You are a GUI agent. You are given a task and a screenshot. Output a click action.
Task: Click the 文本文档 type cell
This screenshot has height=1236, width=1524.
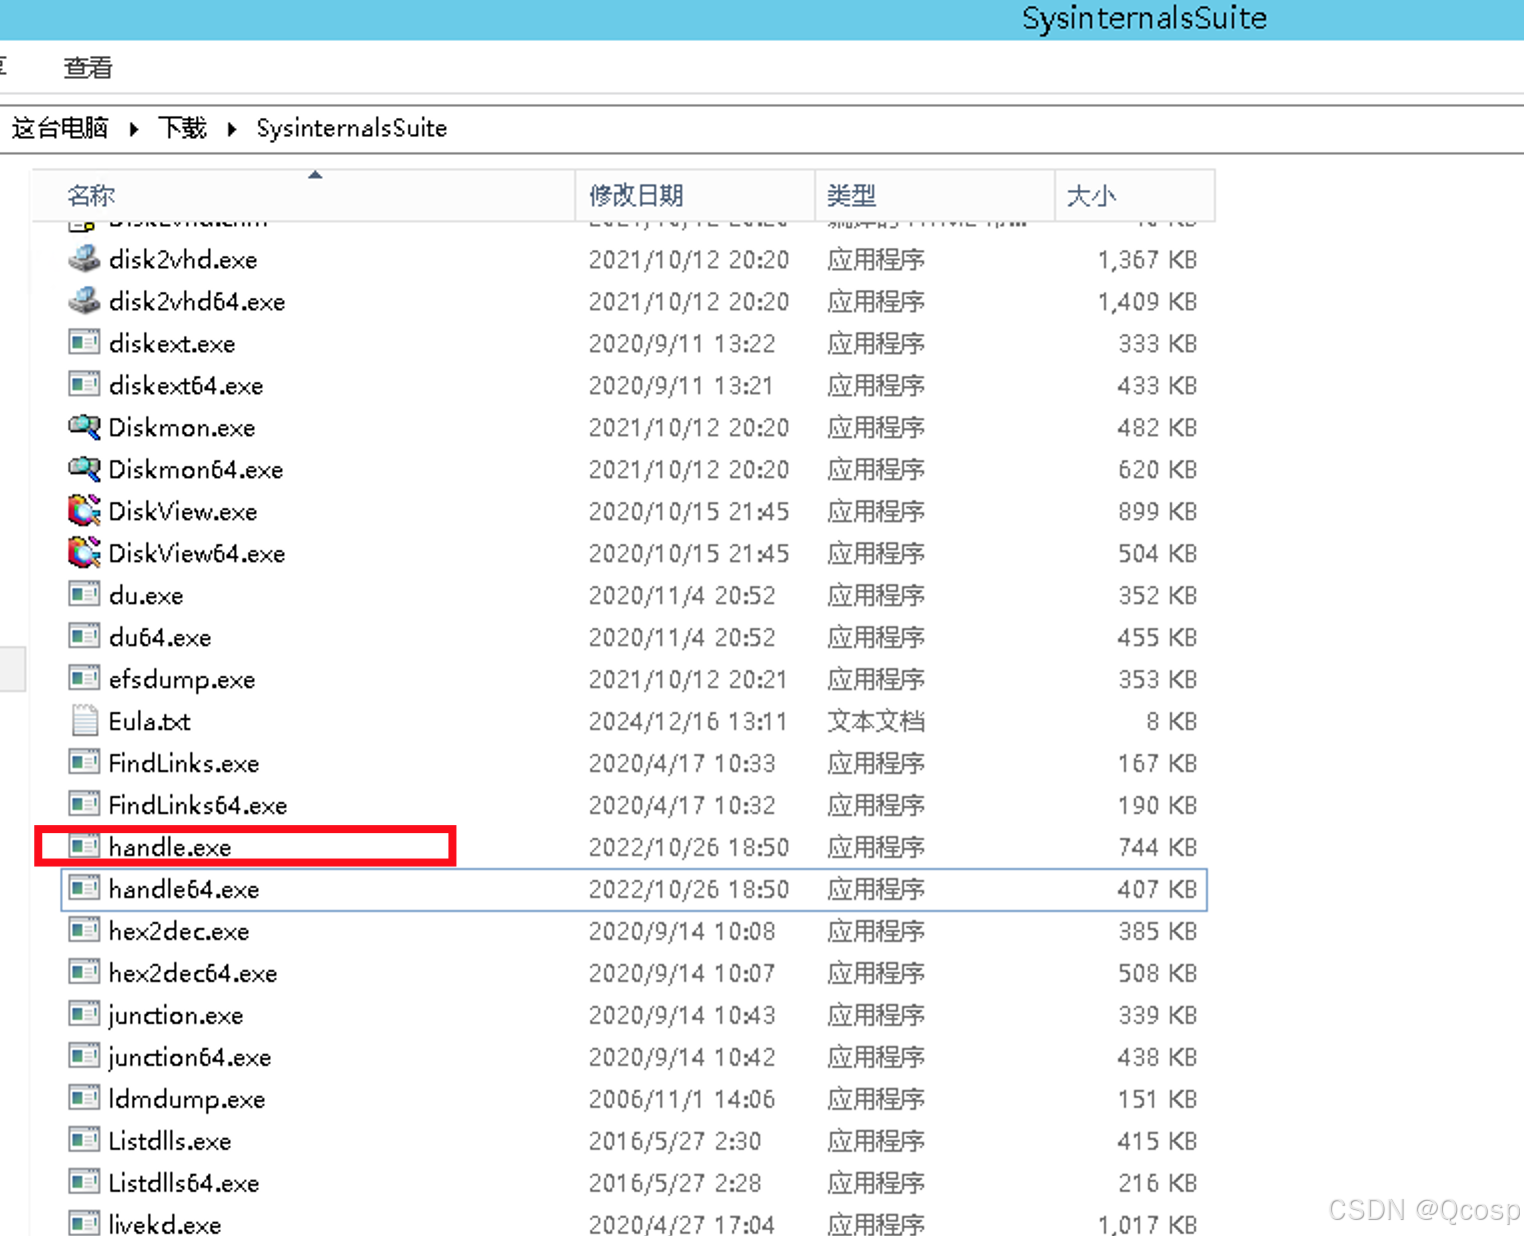coord(876,721)
